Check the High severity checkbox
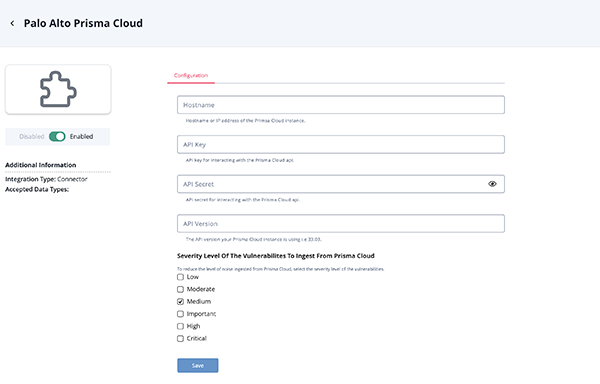Image resolution: width=600 pixels, height=384 pixels. [x=180, y=326]
